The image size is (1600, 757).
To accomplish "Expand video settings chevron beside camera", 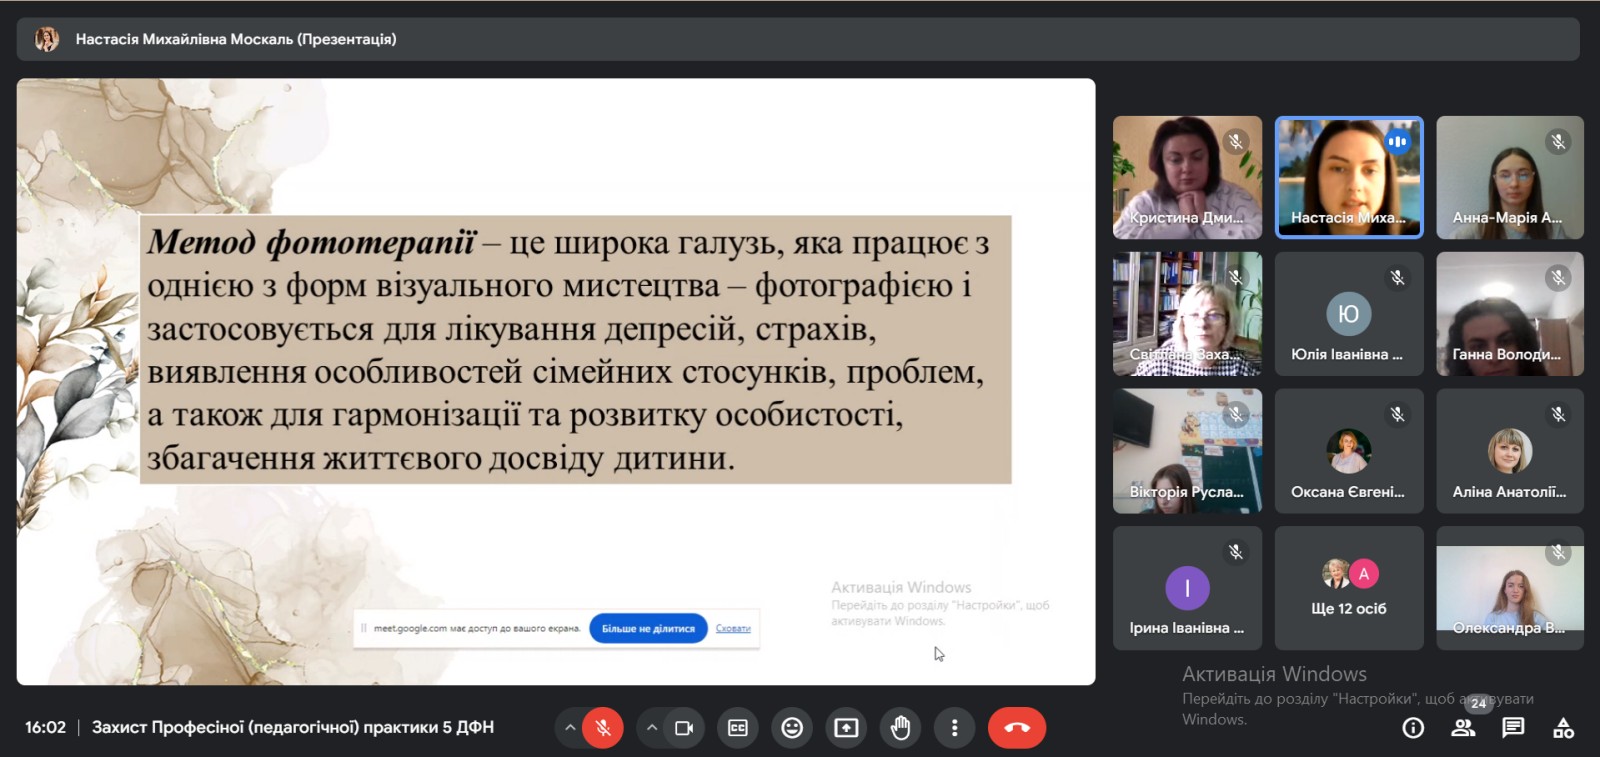I will (x=652, y=728).
